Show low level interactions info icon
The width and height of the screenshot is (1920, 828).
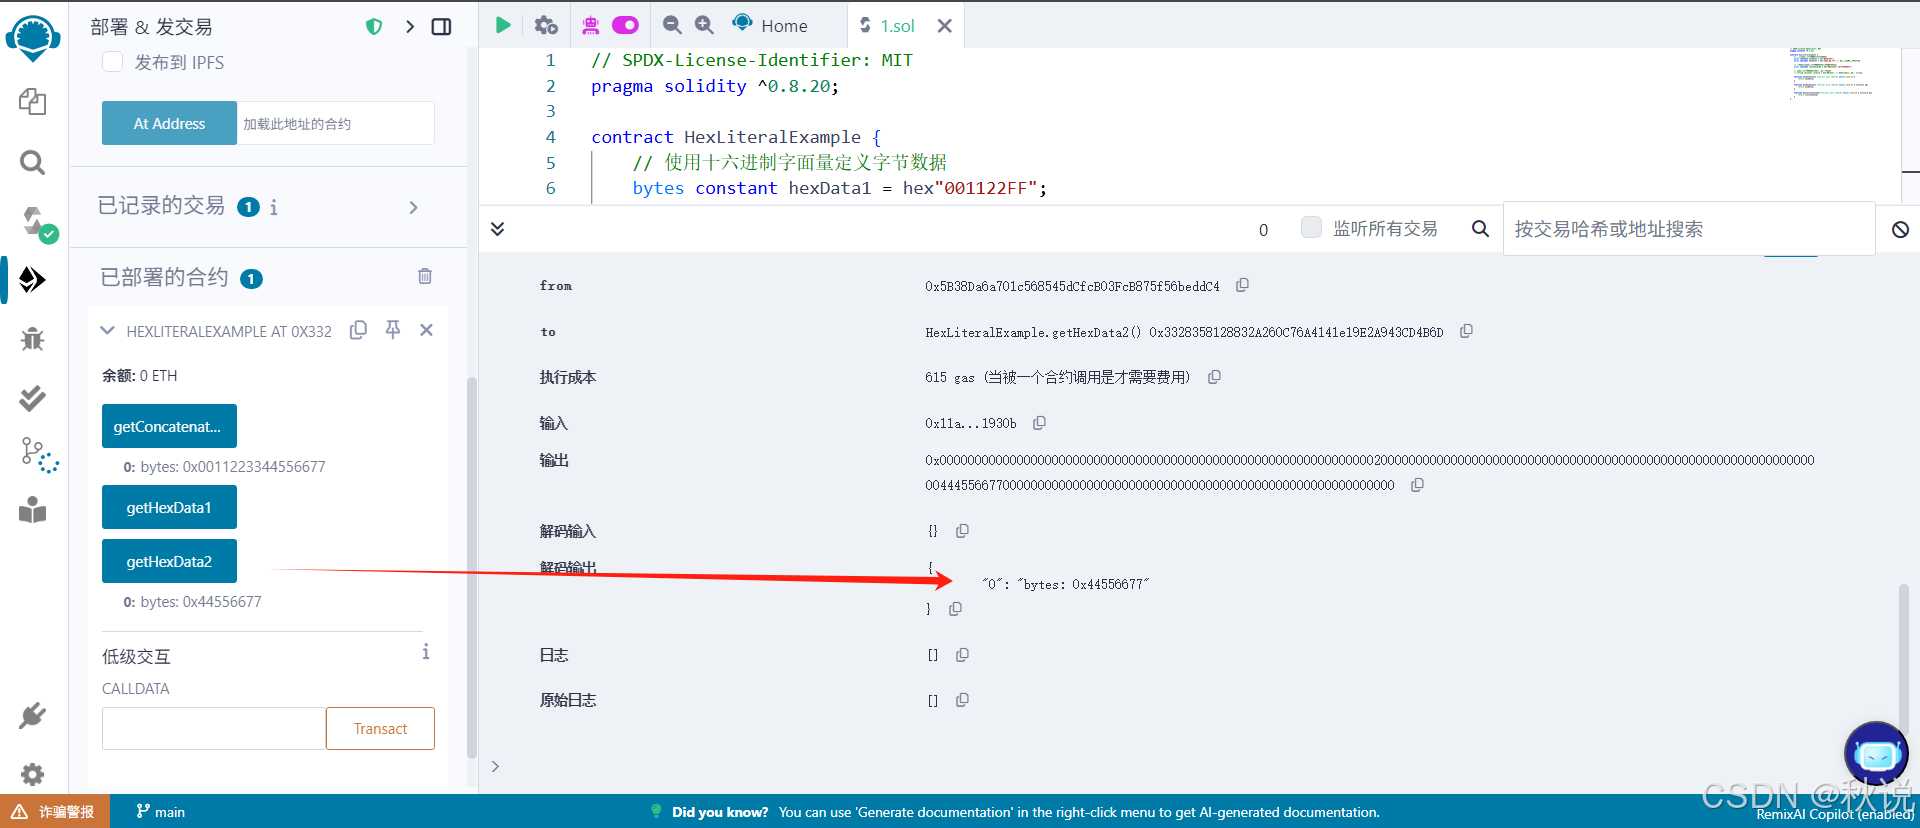[x=425, y=652]
